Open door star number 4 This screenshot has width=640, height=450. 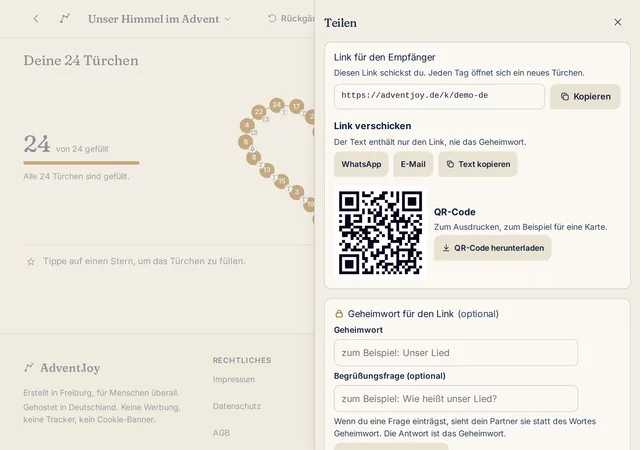pyautogui.click(x=247, y=125)
